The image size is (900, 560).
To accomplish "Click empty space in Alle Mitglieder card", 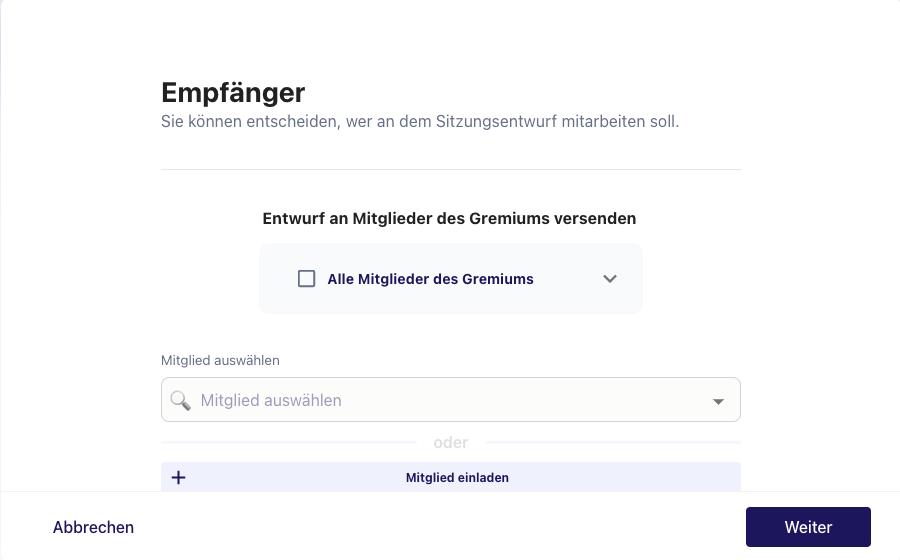I will 568,298.
